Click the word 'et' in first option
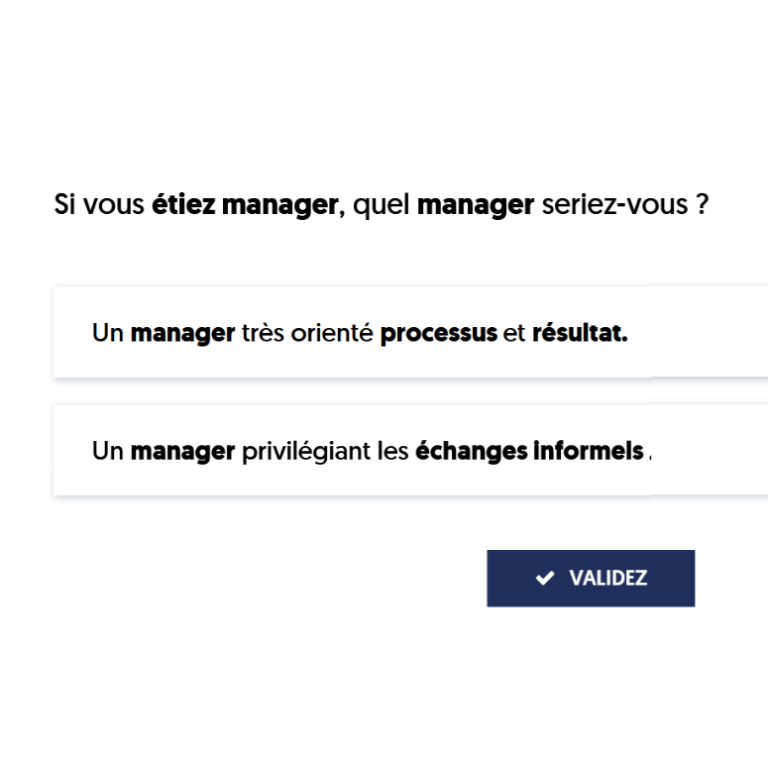 (x=514, y=334)
